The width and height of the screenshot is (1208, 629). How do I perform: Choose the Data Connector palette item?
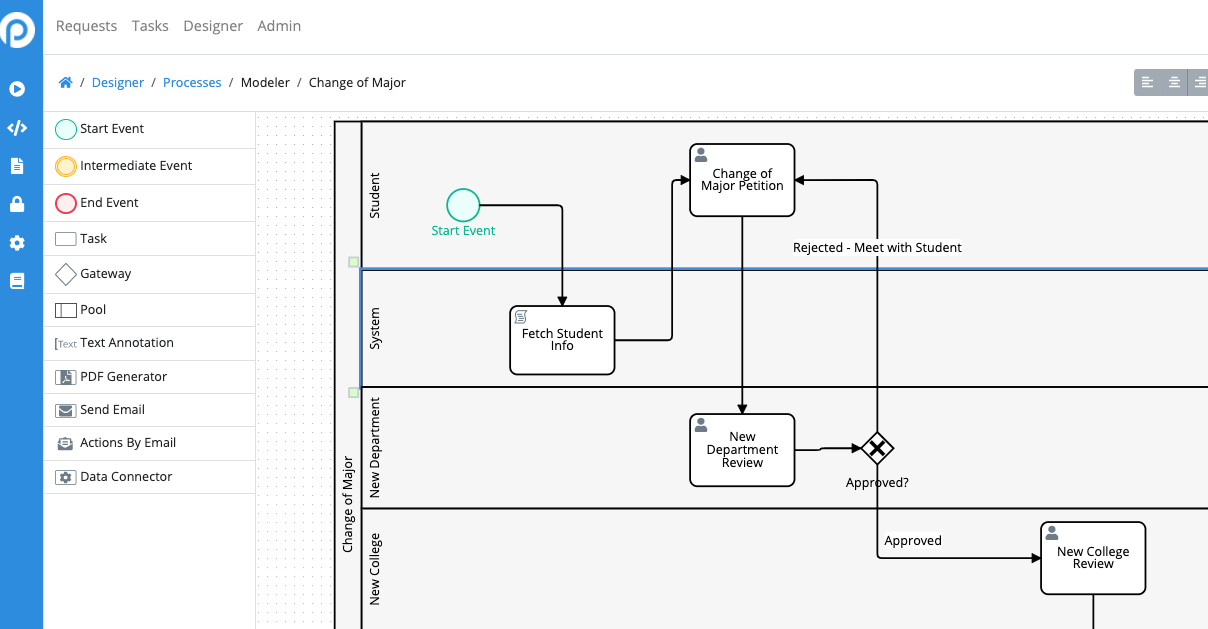[126, 477]
